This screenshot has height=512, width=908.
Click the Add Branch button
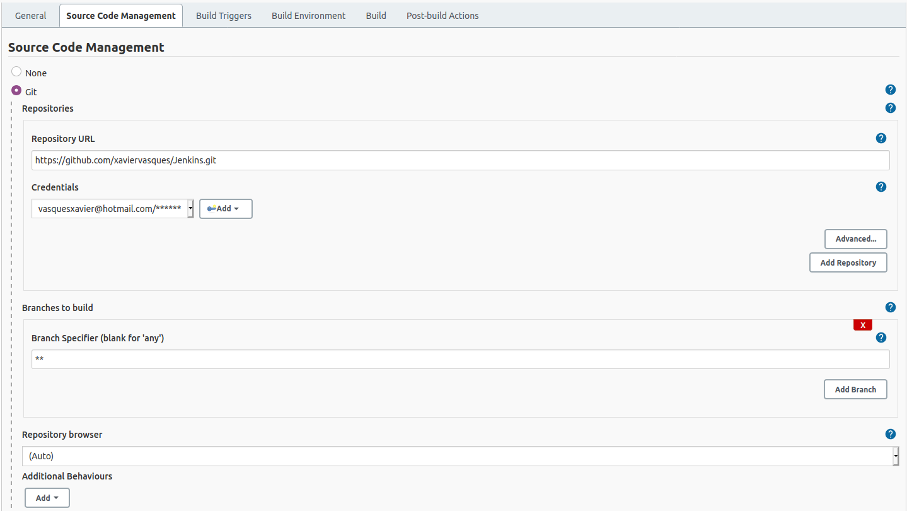855,389
